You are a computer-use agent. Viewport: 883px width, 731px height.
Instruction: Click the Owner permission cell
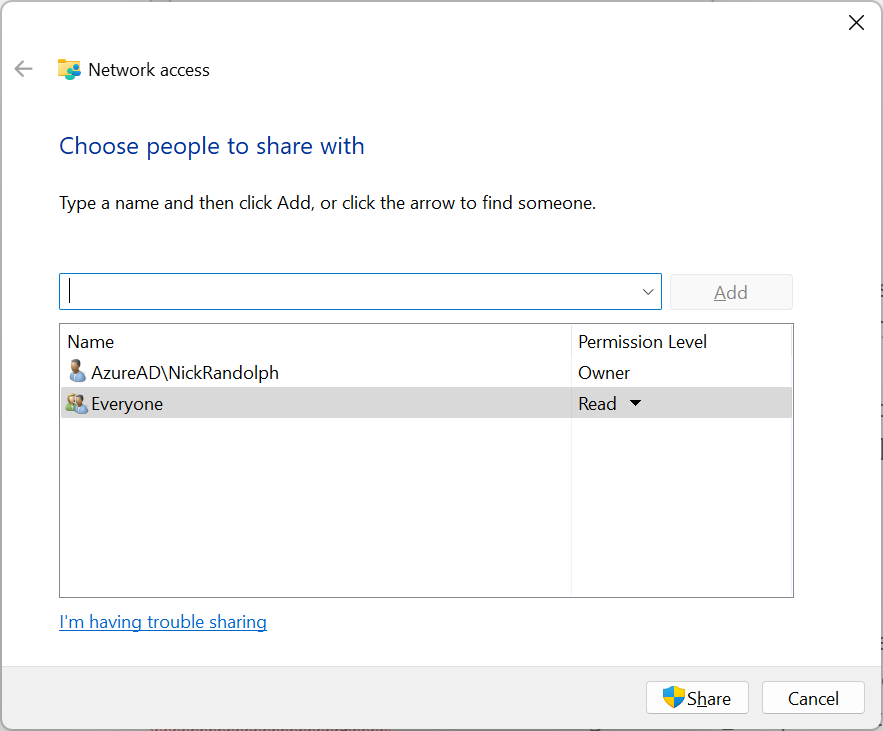pyautogui.click(x=604, y=373)
